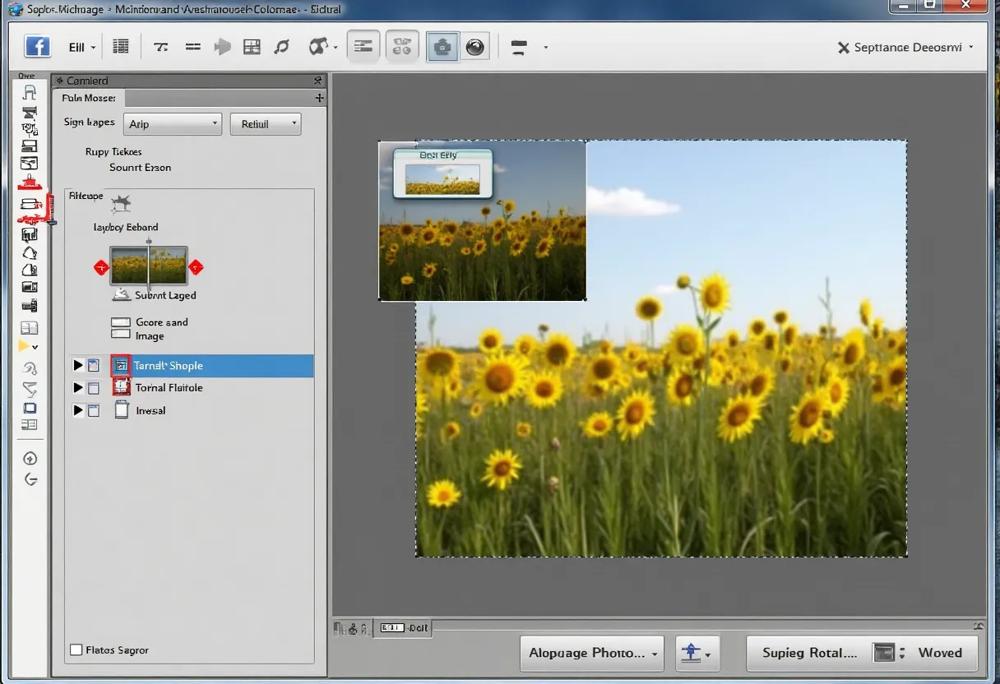Click the Sounrt Erson label

(x=140, y=168)
